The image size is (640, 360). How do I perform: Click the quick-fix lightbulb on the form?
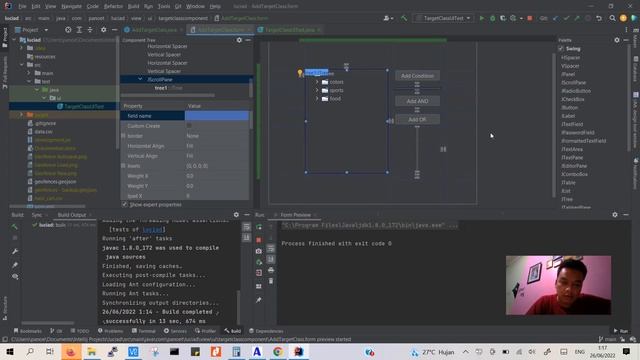[300, 73]
